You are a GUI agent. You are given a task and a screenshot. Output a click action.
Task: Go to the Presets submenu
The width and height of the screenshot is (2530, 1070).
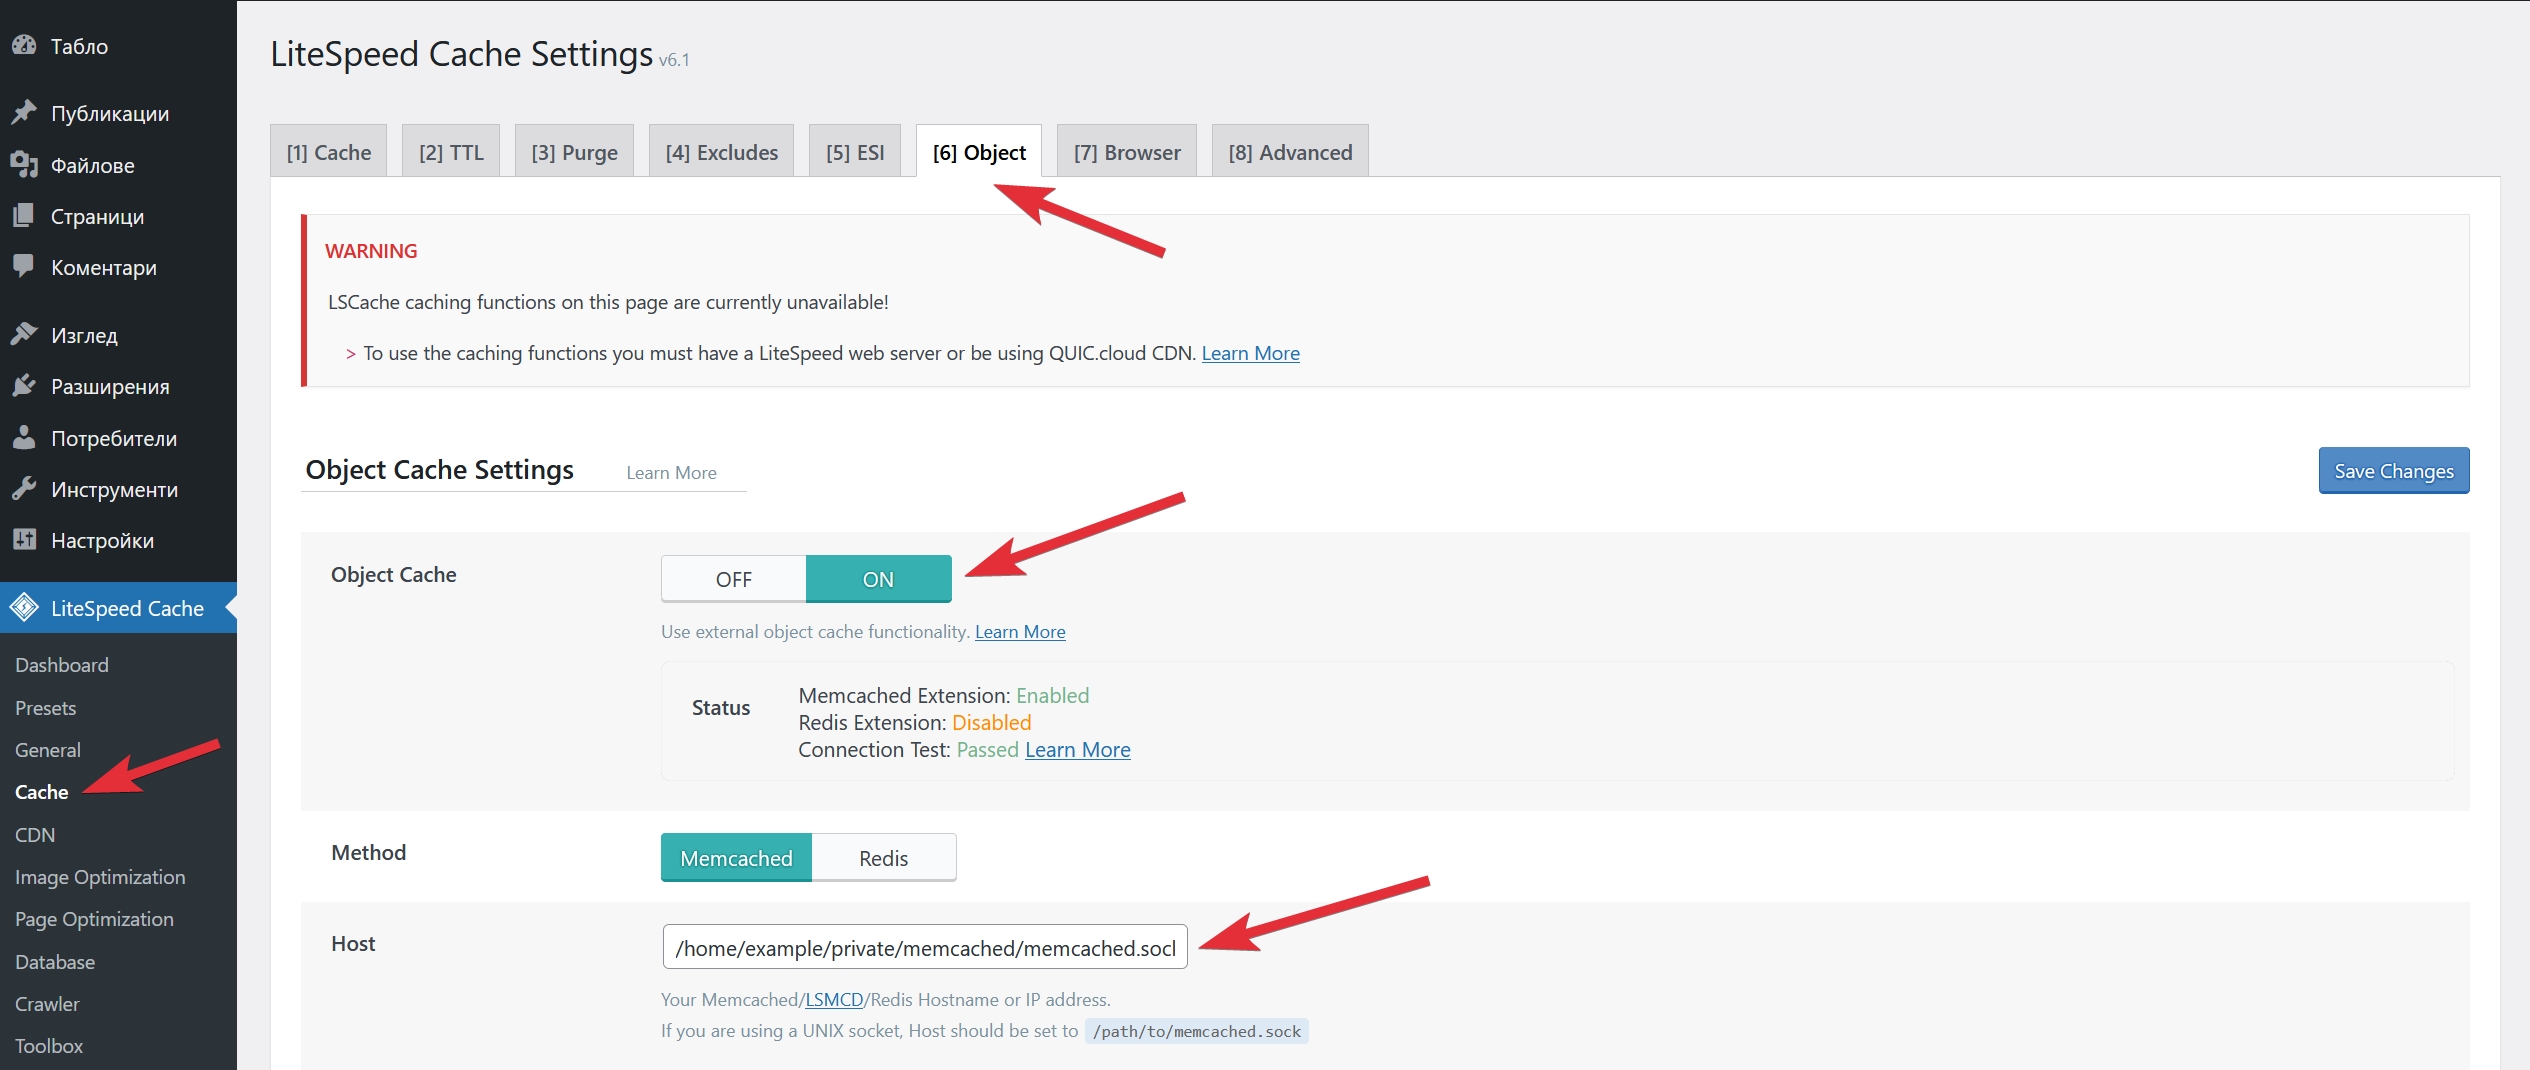click(x=46, y=707)
